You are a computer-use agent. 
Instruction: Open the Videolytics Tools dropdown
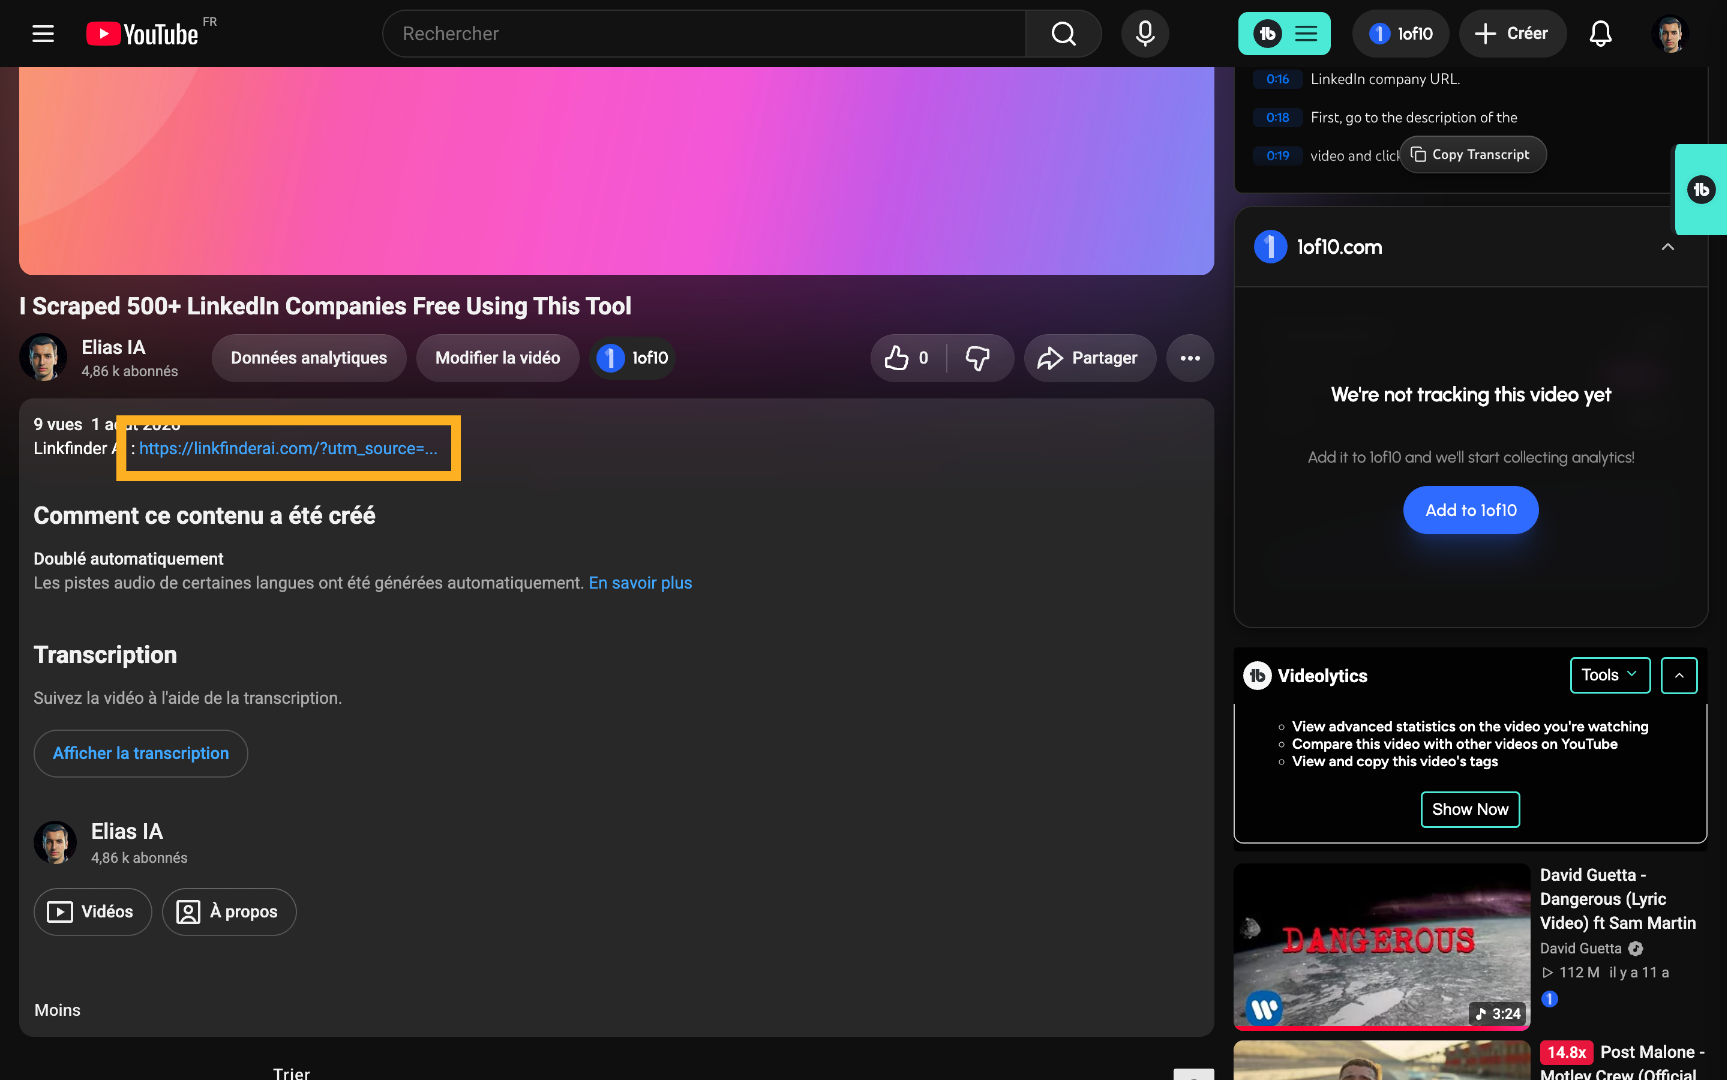[1610, 676]
